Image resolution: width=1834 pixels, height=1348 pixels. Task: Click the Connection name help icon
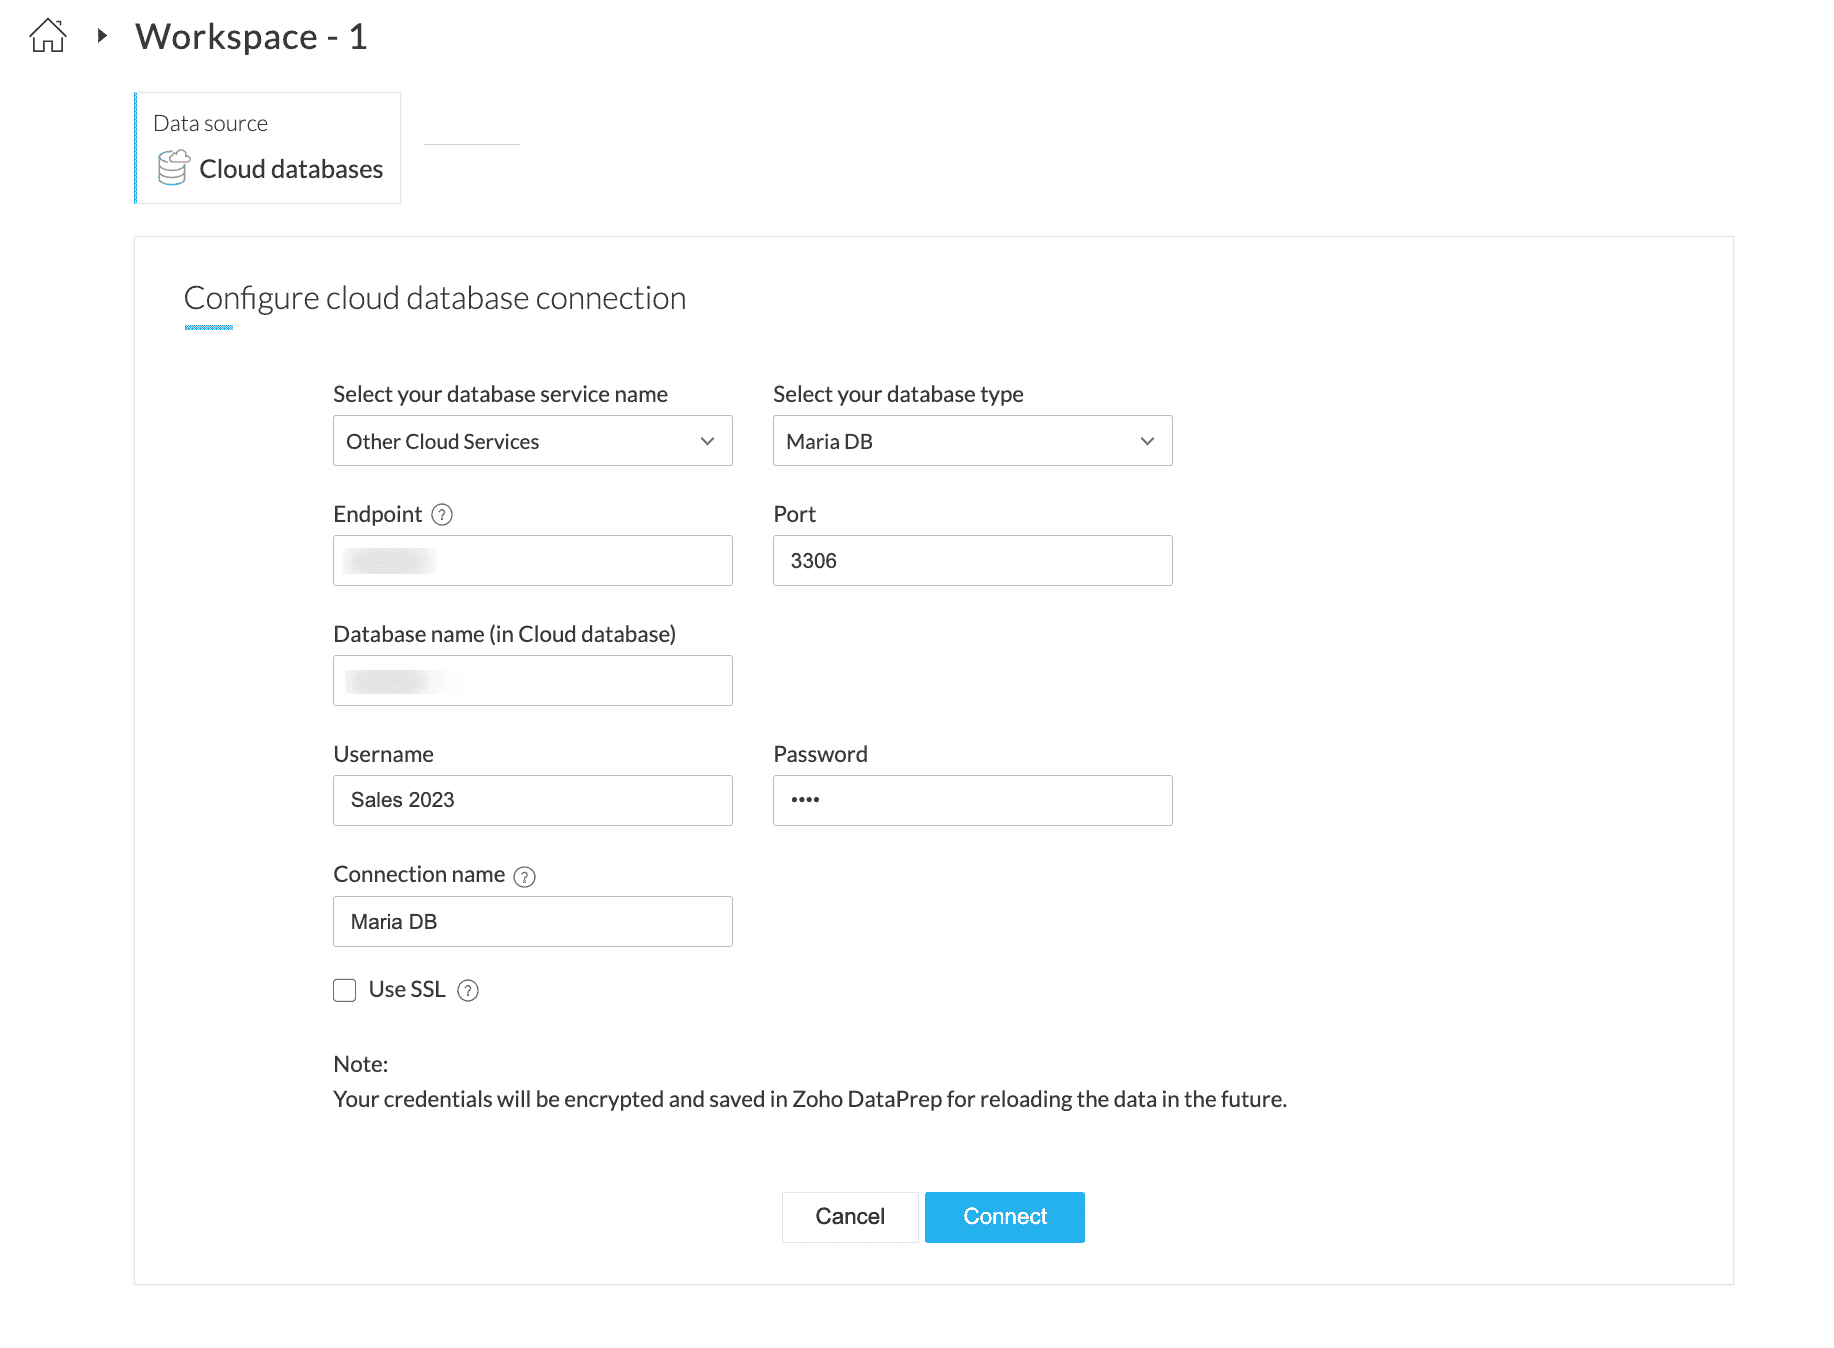pos(525,877)
